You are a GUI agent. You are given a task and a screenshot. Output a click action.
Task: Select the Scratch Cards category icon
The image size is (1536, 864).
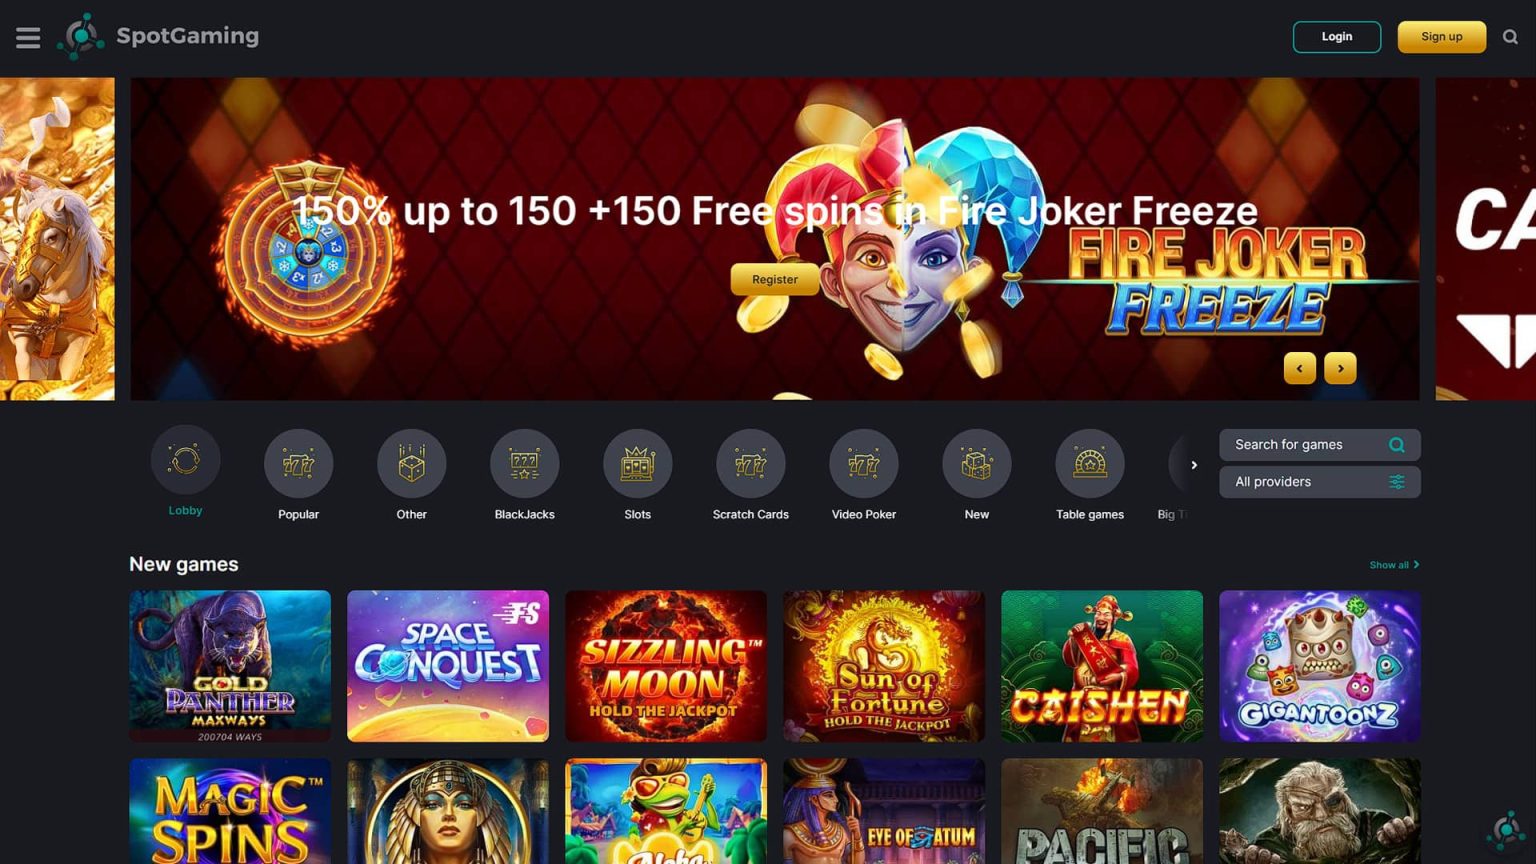750,464
